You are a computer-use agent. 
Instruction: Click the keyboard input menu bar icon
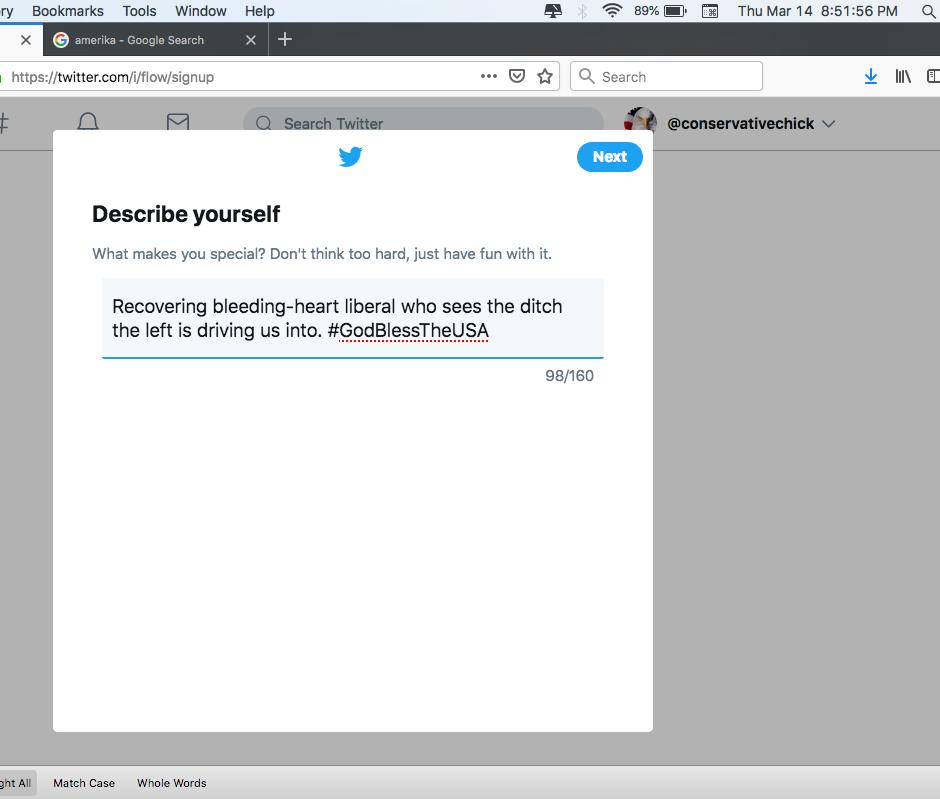point(710,11)
